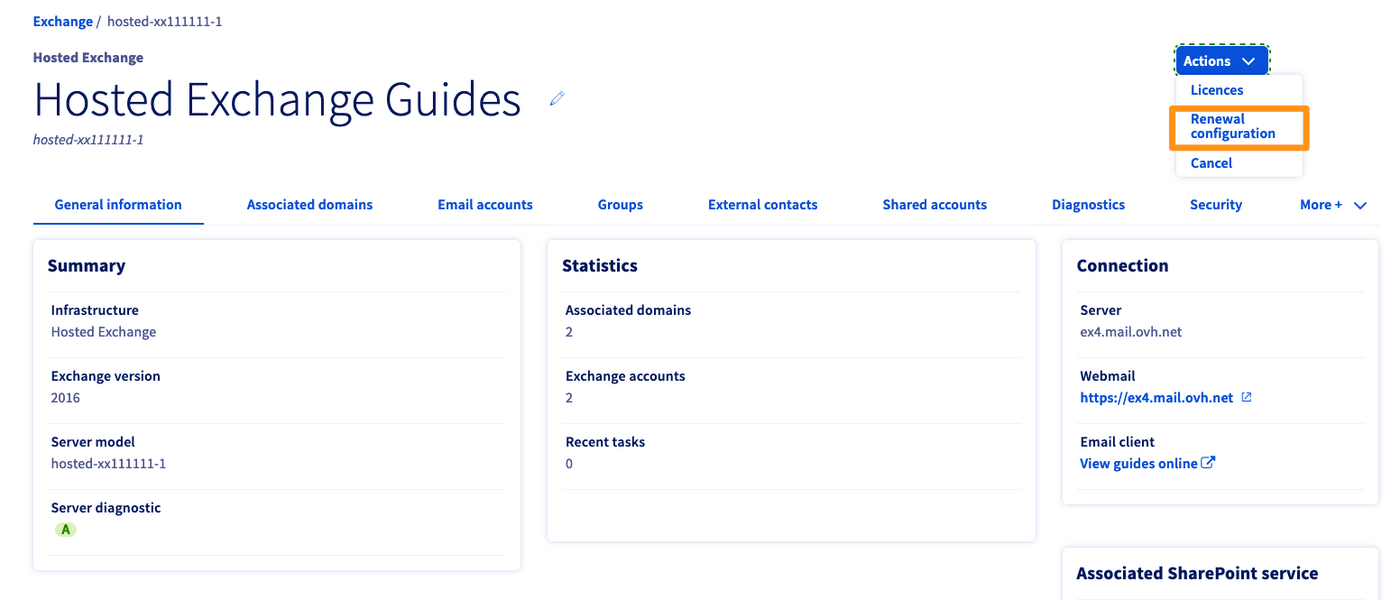1400x600 pixels.
Task: Open the Email accounts tab
Action: (x=485, y=204)
